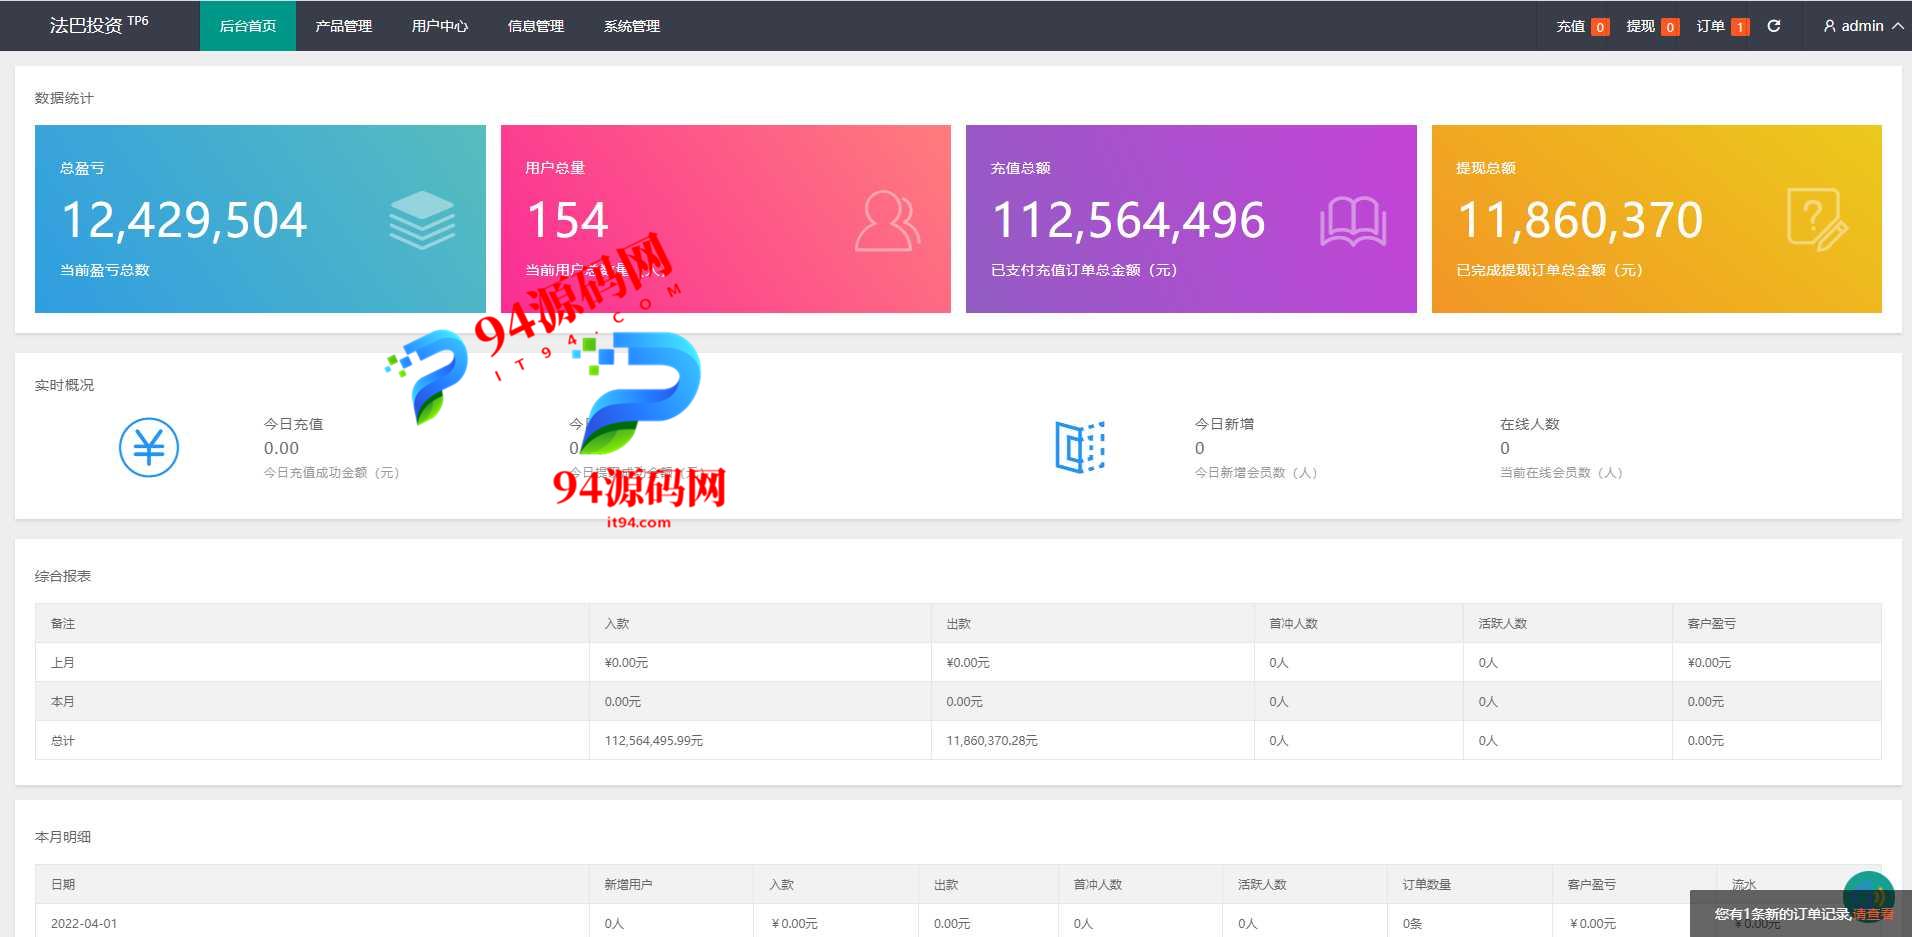1912x937 pixels.
Task: Click the 112,564,496 recharge total
Action: (1129, 220)
